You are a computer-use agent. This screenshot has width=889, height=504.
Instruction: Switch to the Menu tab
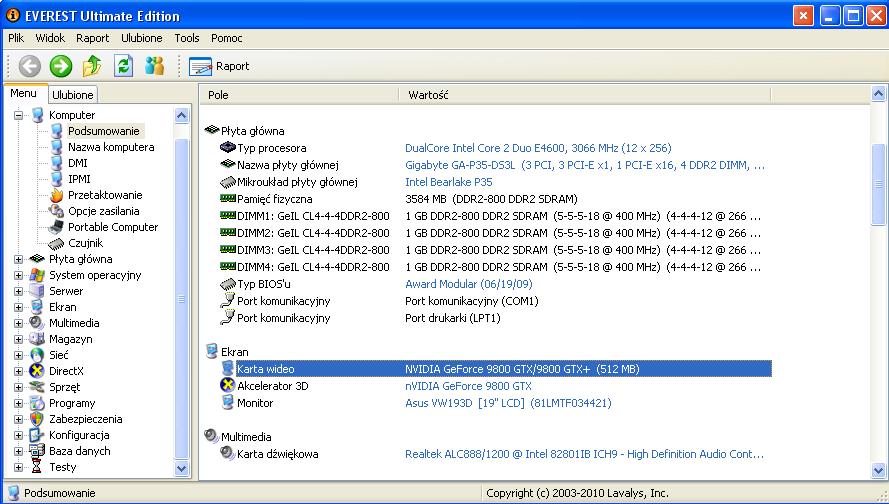24,94
